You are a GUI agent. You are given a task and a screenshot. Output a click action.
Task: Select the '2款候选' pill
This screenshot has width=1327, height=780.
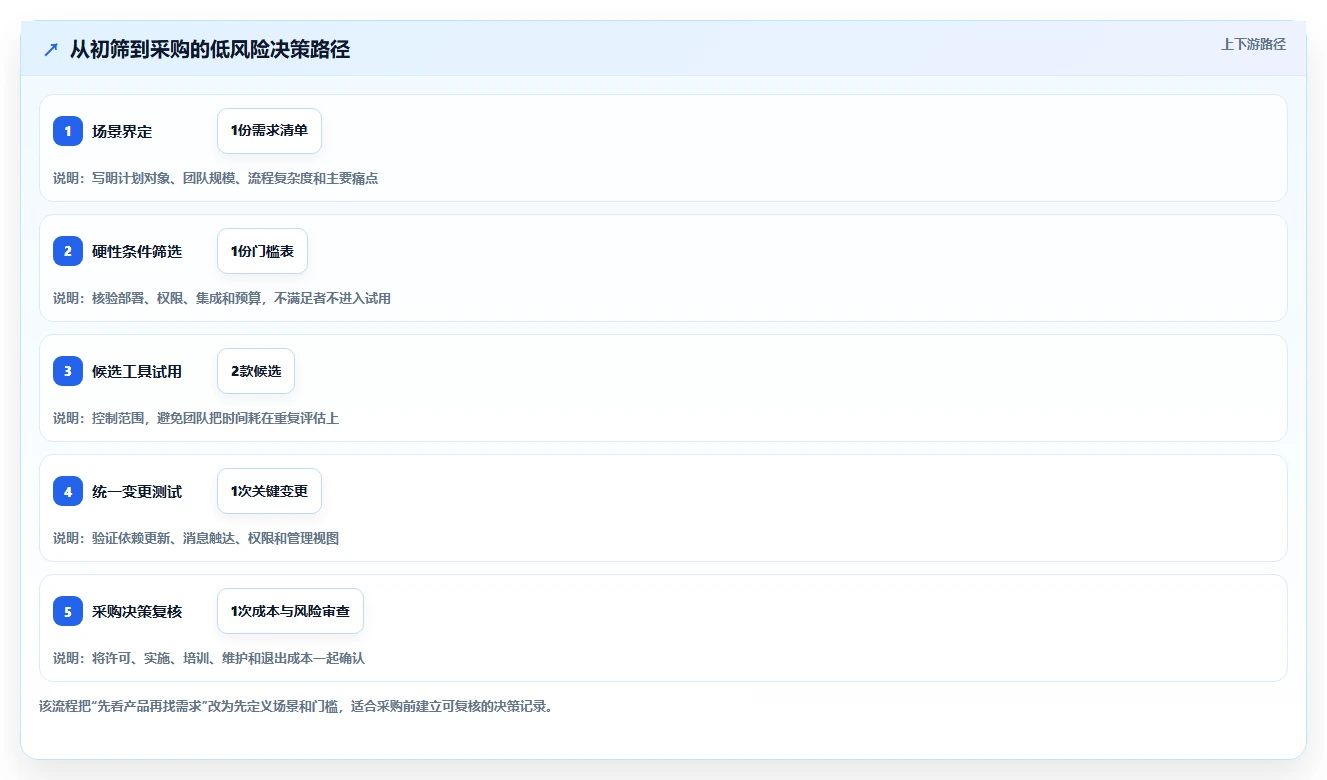click(x=256, y=371)
